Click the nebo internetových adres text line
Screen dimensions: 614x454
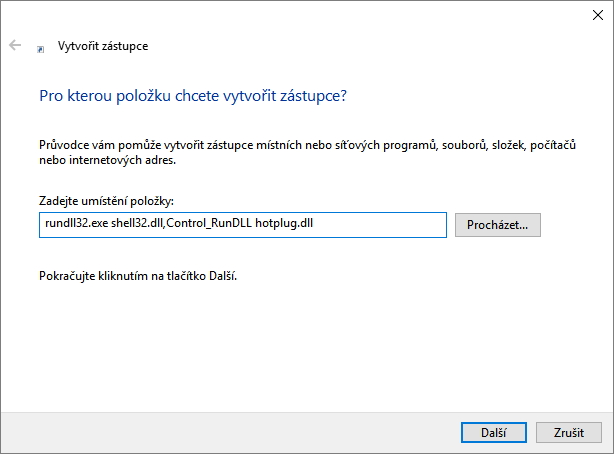[107, 160]
